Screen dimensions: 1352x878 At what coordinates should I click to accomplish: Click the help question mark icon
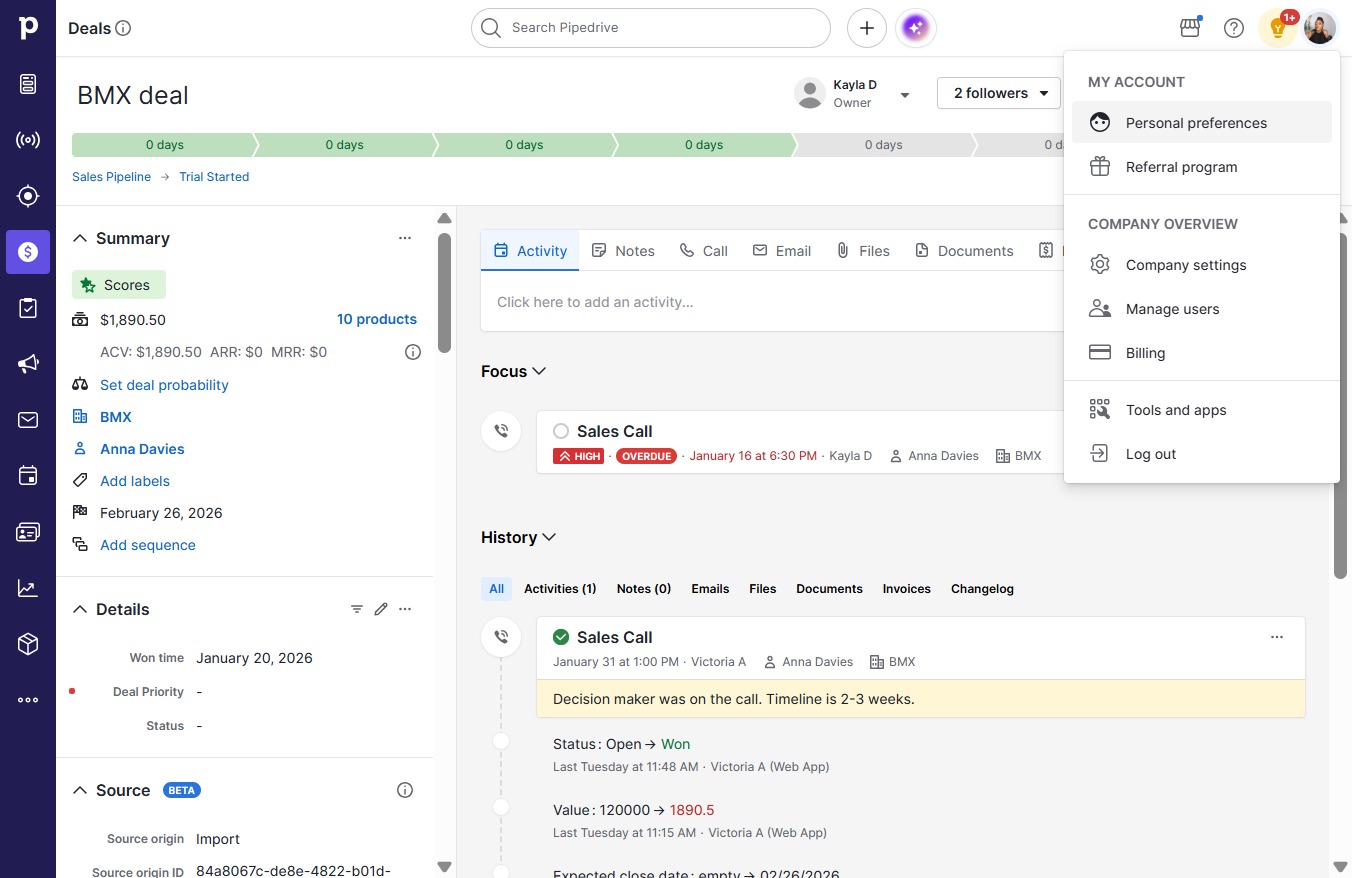pos(1234,28)
